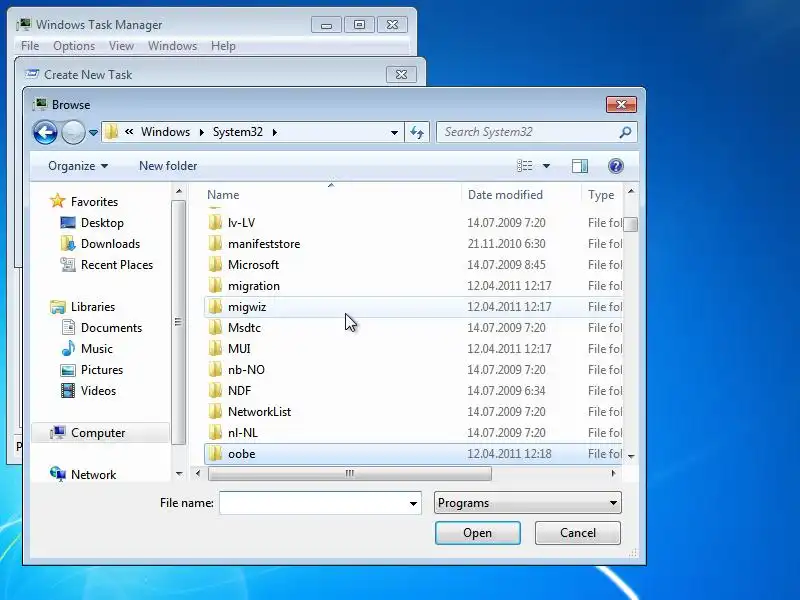Open Help menu in Task Manager
Viewport: 800px width, 600px height.
click(x=223, y=46)
